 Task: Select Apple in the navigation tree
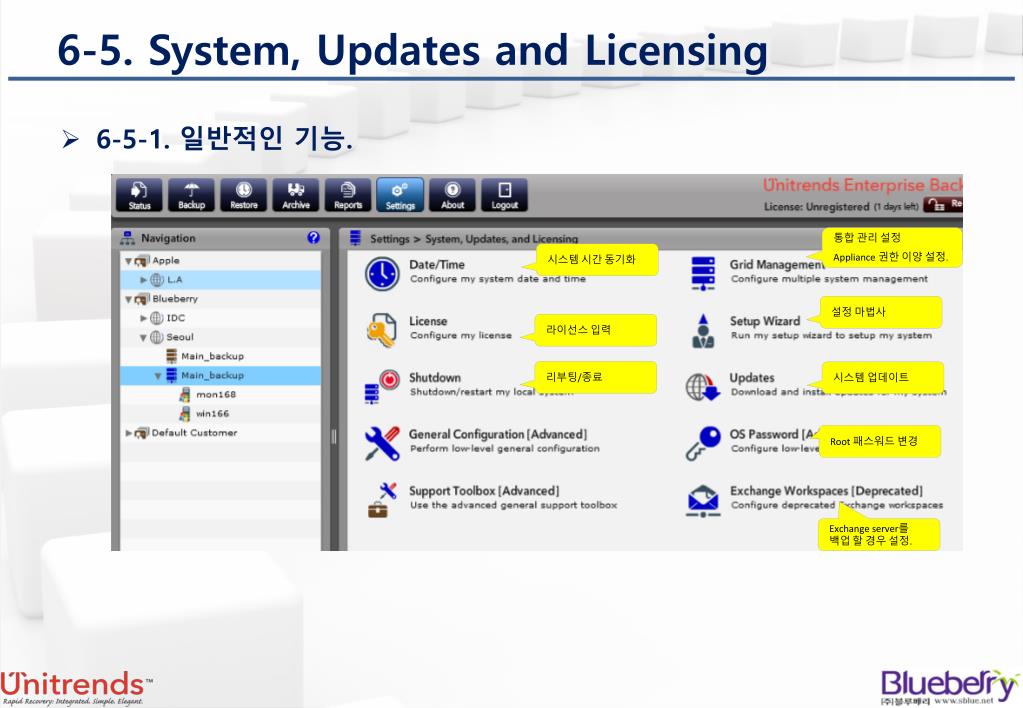click(166, 260)
